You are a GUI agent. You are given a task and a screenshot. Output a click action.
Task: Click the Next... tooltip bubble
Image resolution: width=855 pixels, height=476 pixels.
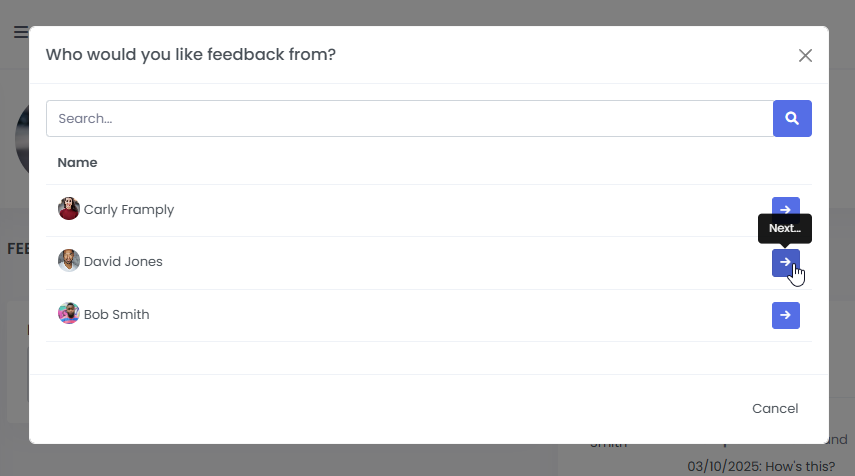tap(785, 228)
